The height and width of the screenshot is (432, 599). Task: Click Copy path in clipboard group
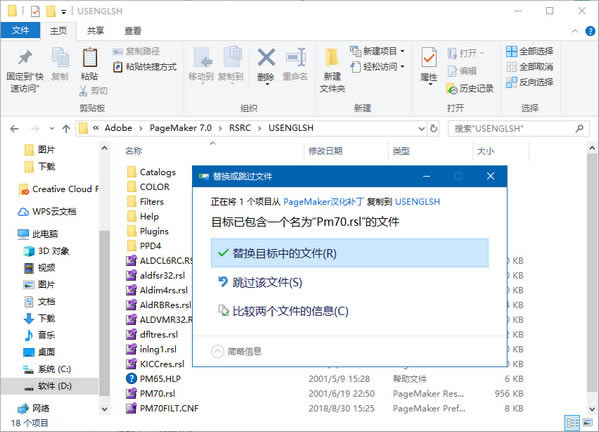coord(136,51)
